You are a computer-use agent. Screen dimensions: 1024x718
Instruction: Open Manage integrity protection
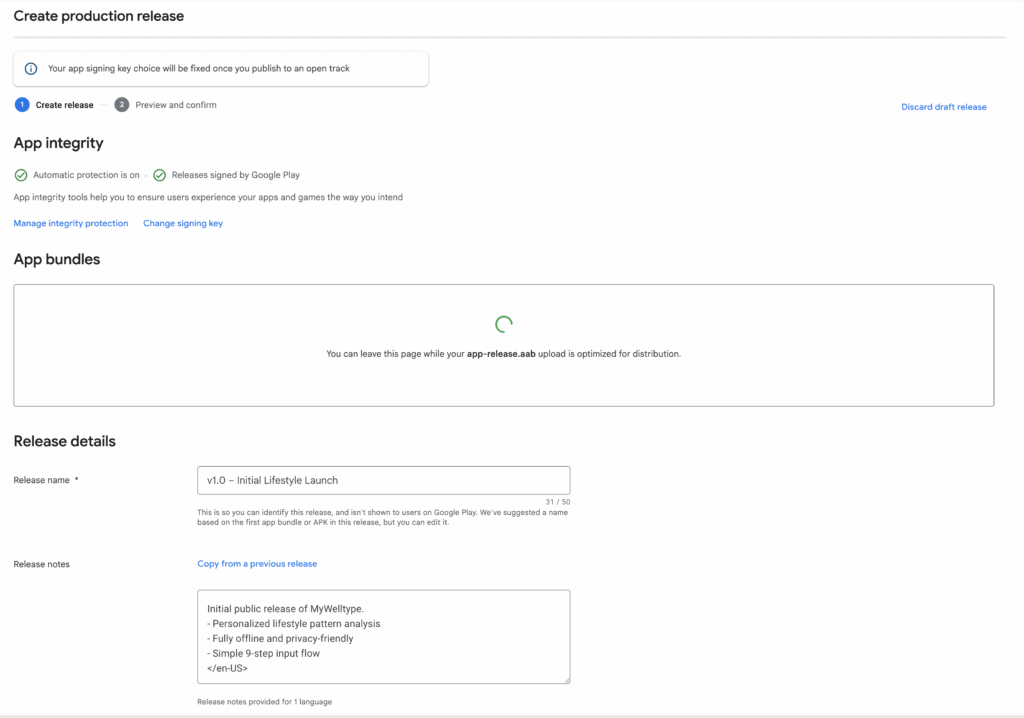tap(71, 223)
